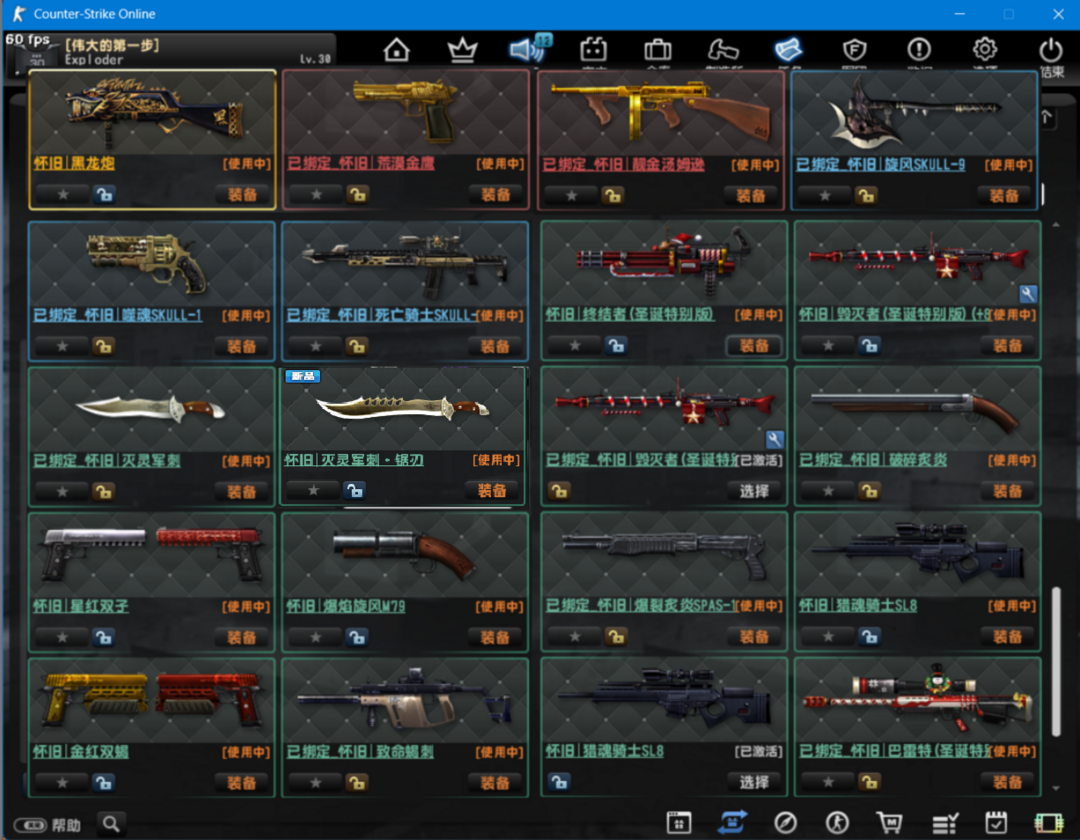The width and height of the screenshot is (1080, 840).
Task: Toggle favorite star on 星红双子 card
Action: [63, 638]
